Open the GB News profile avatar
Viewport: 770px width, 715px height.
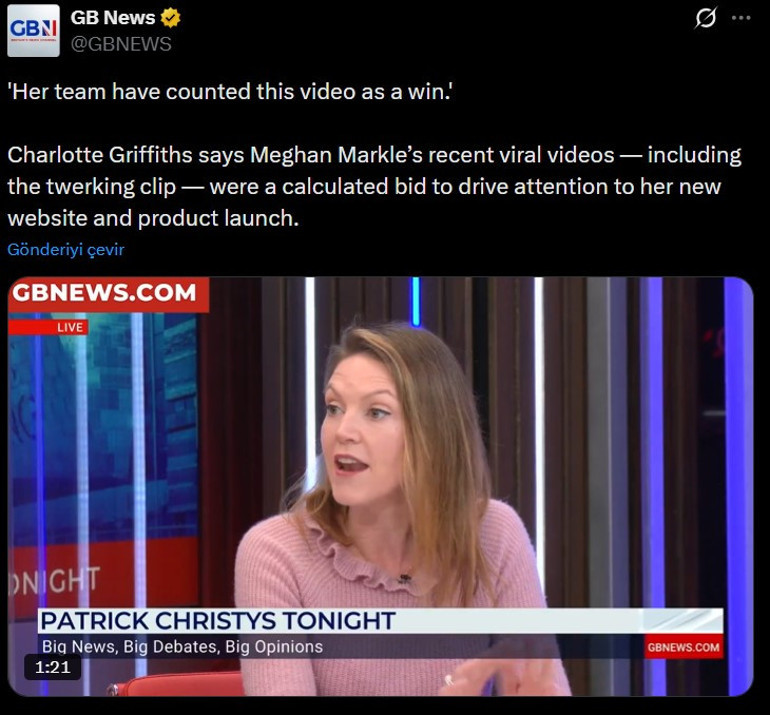[33, 31]
